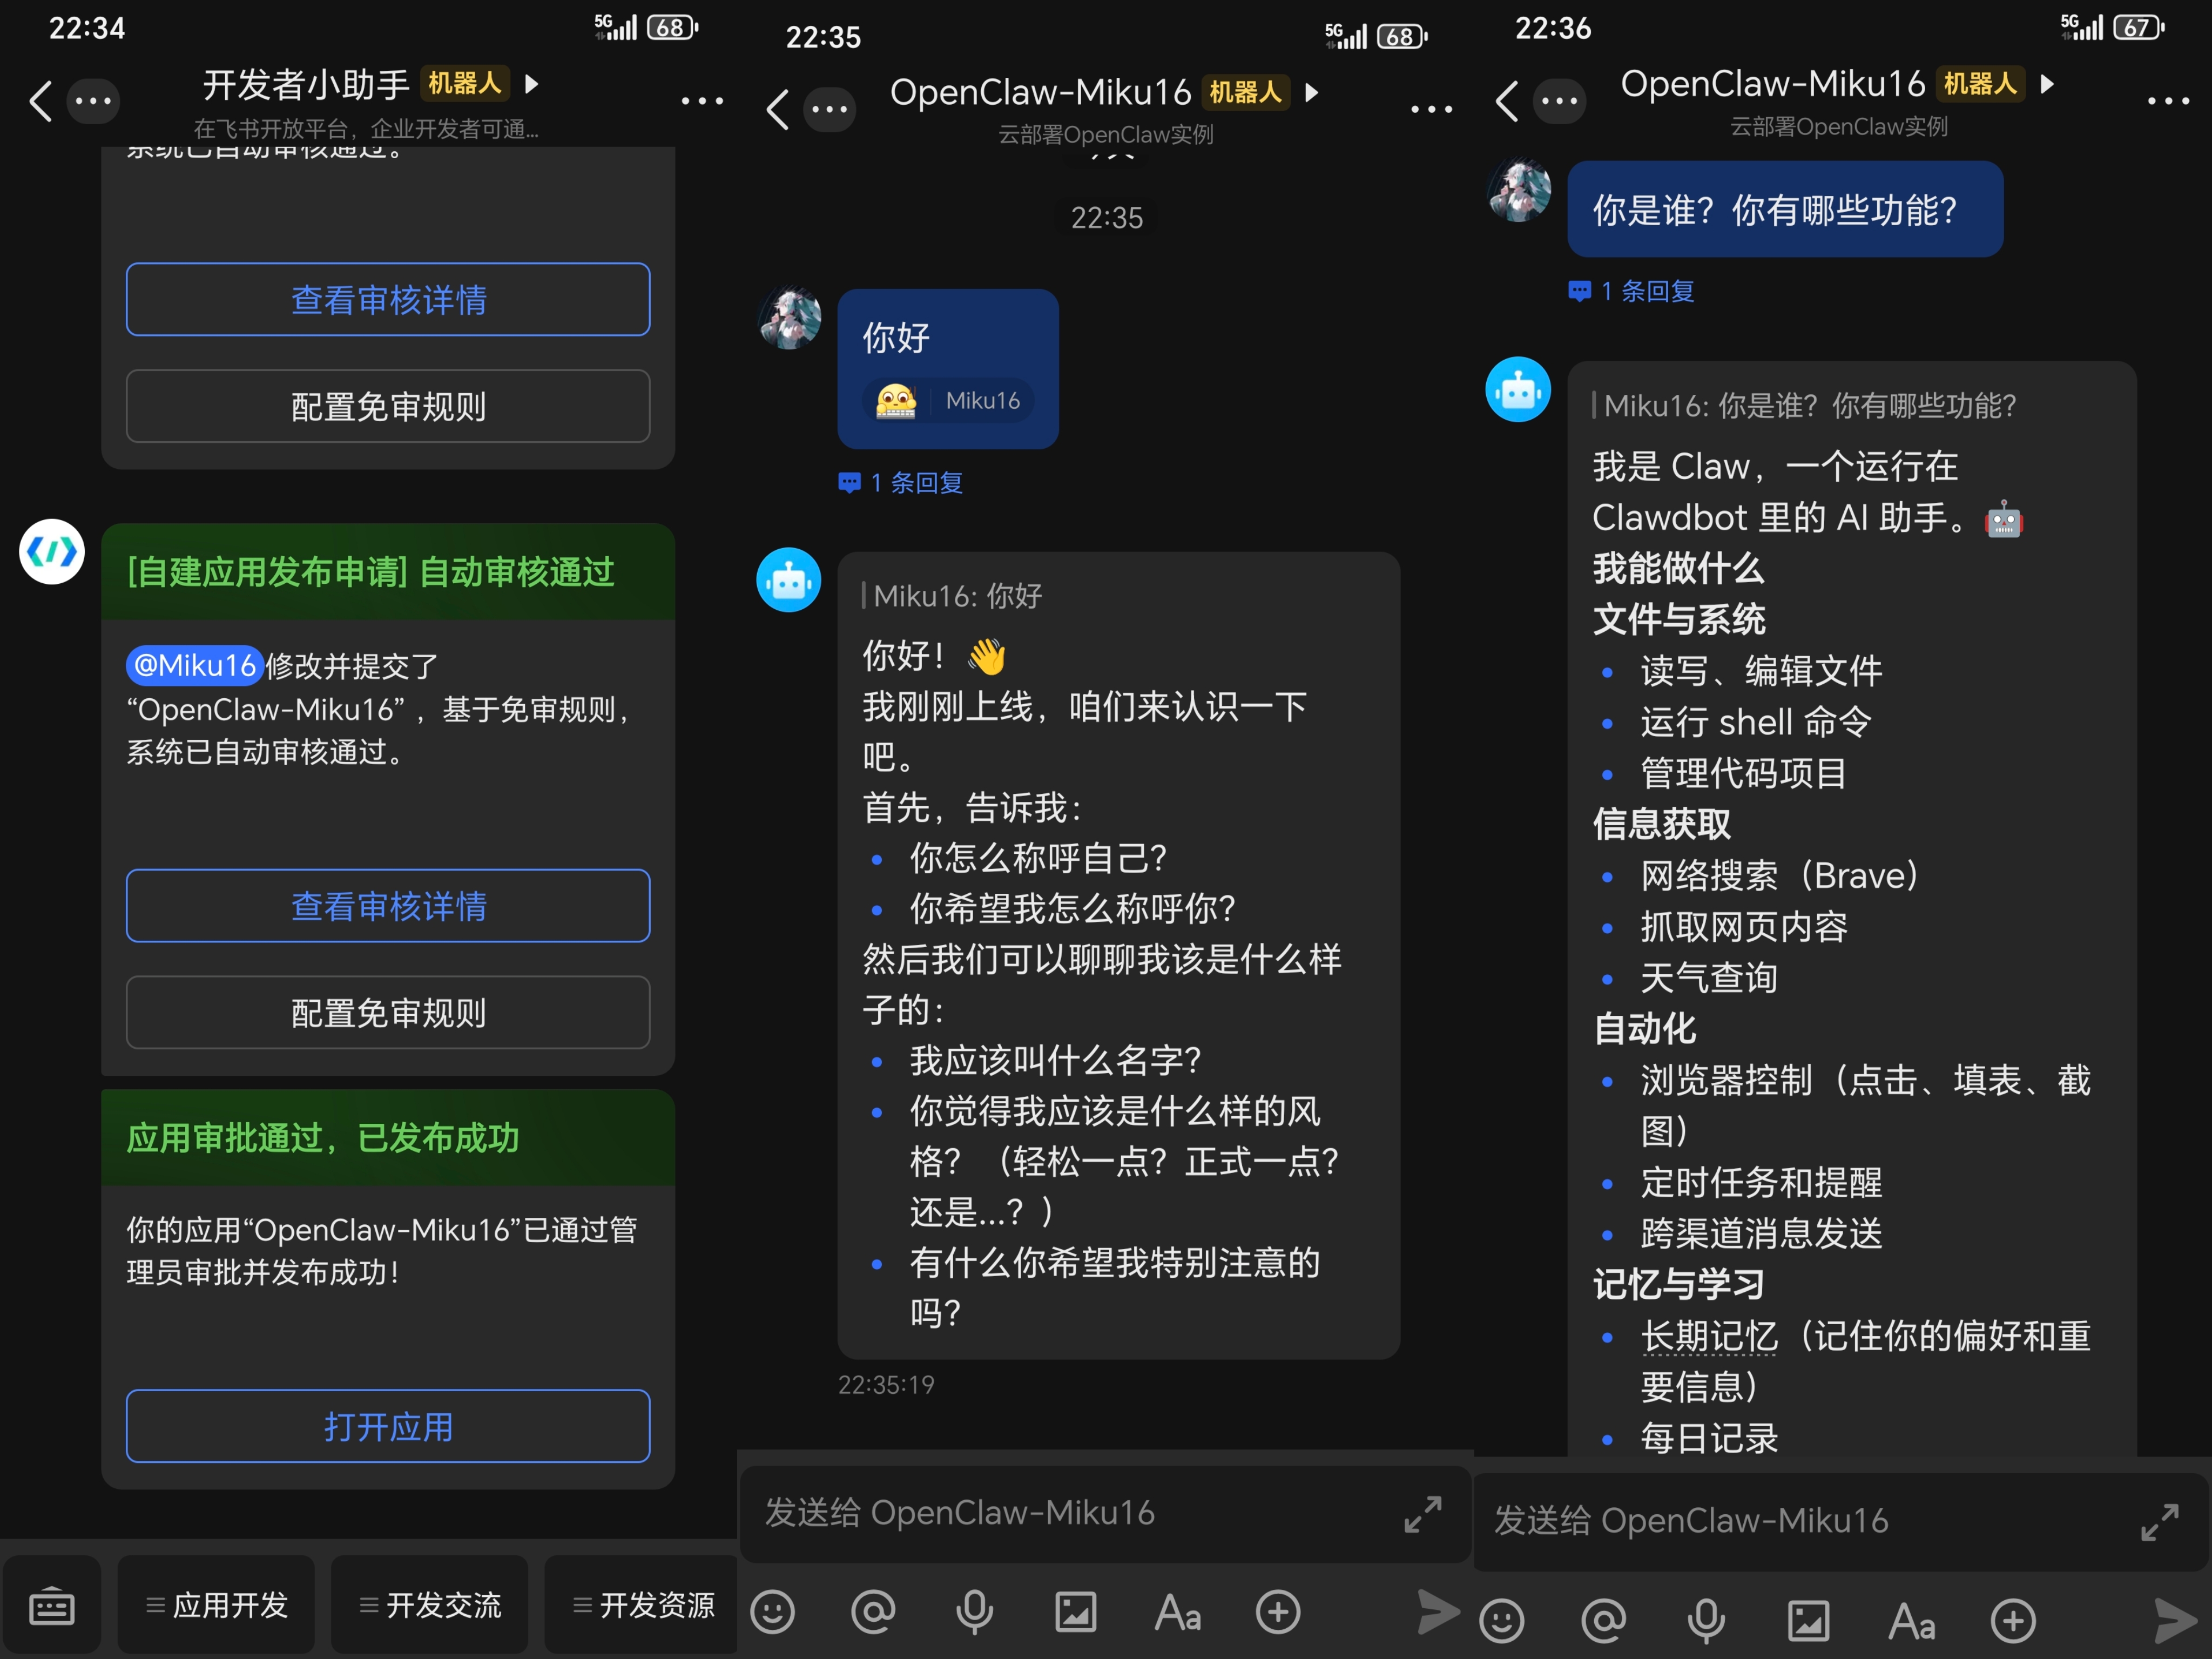The height and width of the screenshot is (1659, 2212).
Task: Tap 查看审核详情 in 自动审核通过 card
Action: tap(388, 905)
